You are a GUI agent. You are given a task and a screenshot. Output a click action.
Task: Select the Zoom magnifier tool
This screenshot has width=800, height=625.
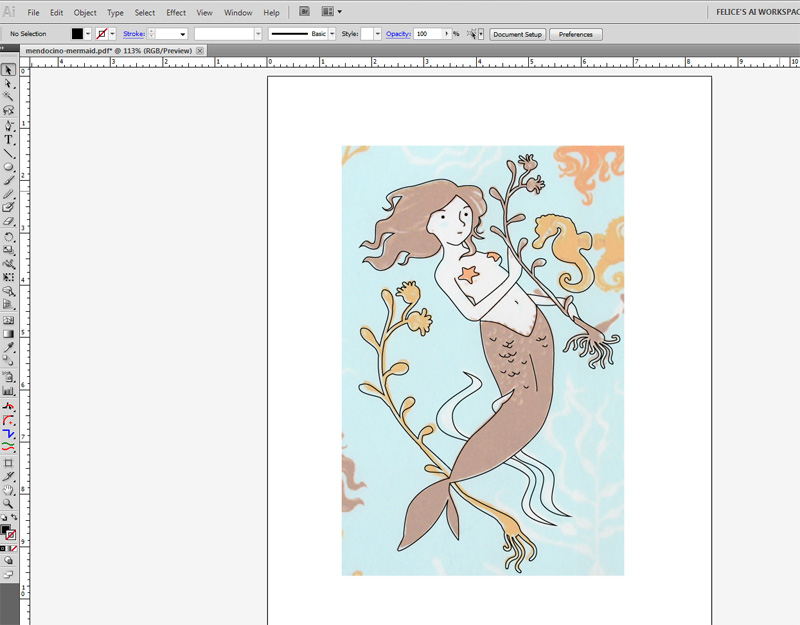point(9,504)
